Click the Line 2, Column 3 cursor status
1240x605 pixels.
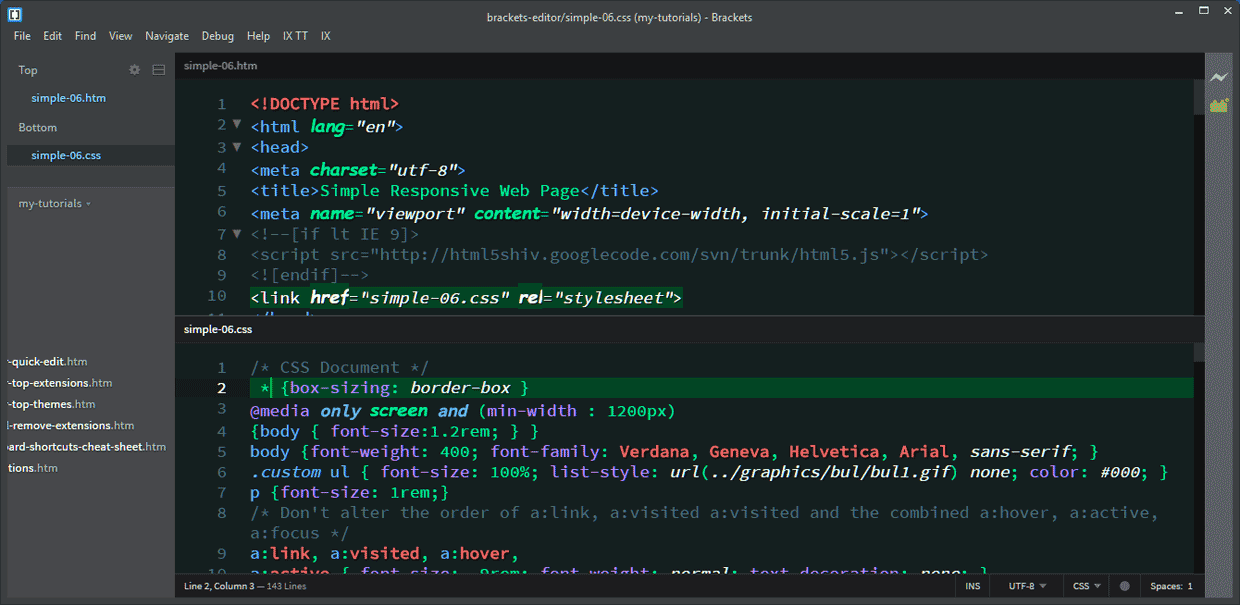click(221, 586)
